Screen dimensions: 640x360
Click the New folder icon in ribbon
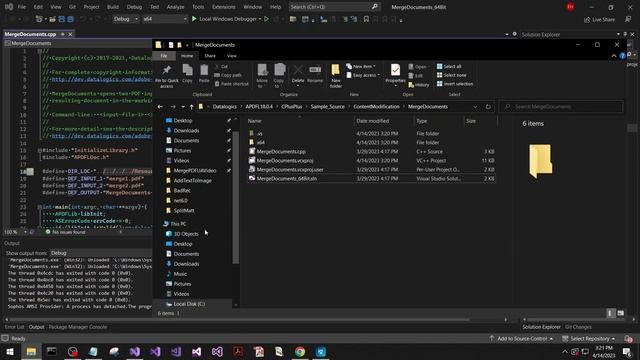coord(336,76)
